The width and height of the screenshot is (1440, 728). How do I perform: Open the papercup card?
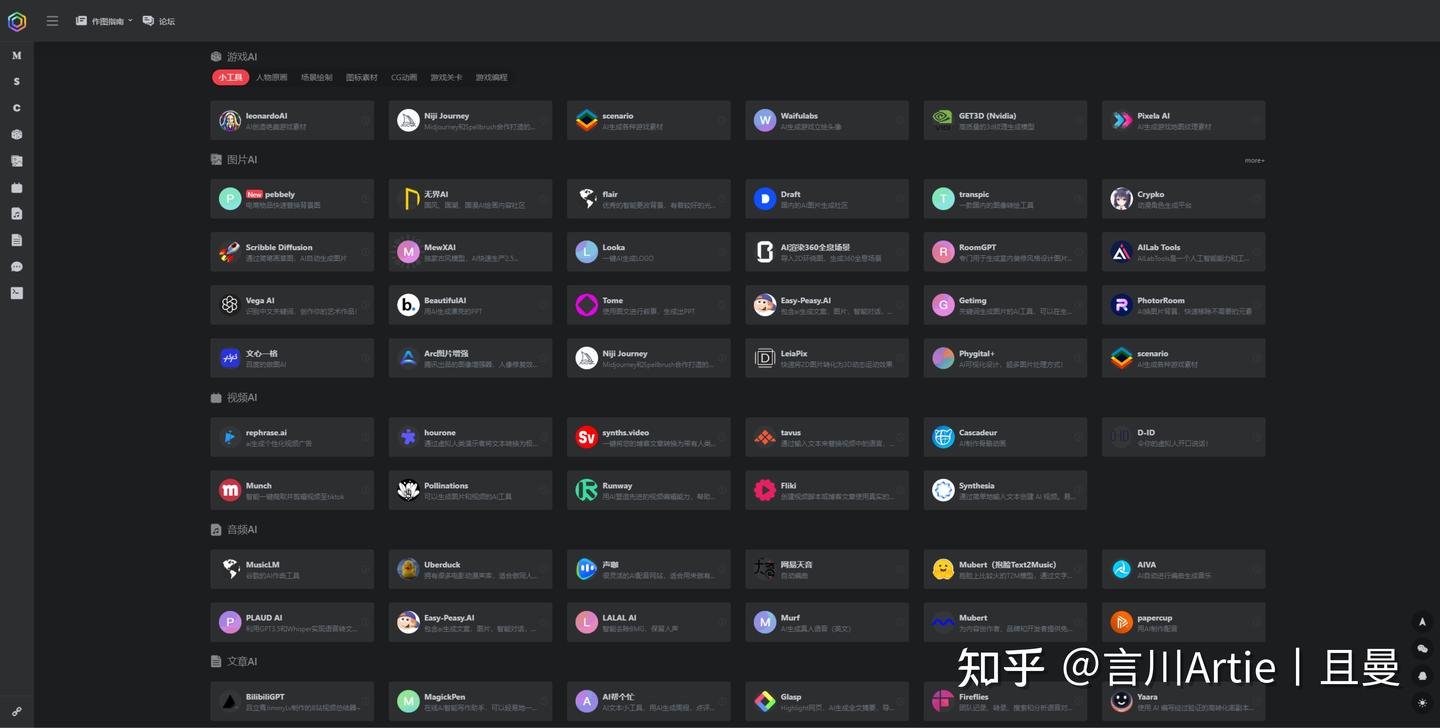[x=1183, y=622]
